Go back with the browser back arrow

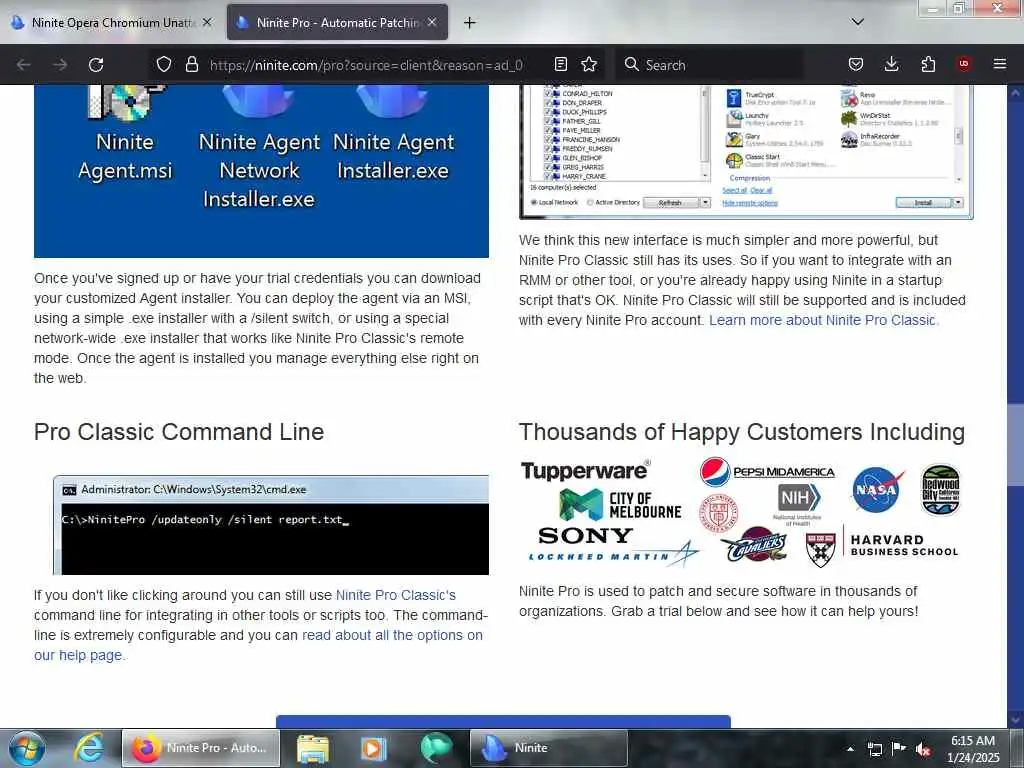24,65
